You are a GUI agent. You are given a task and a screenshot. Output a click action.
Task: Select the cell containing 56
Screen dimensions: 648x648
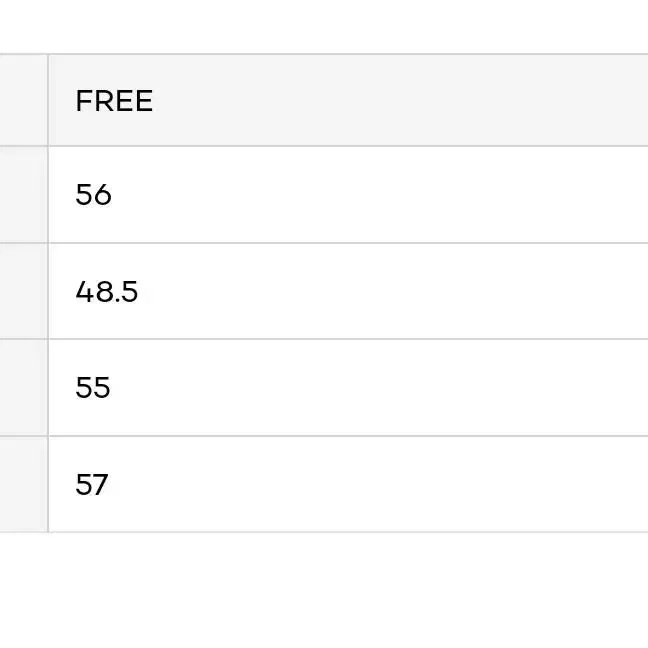pos(348,195)
